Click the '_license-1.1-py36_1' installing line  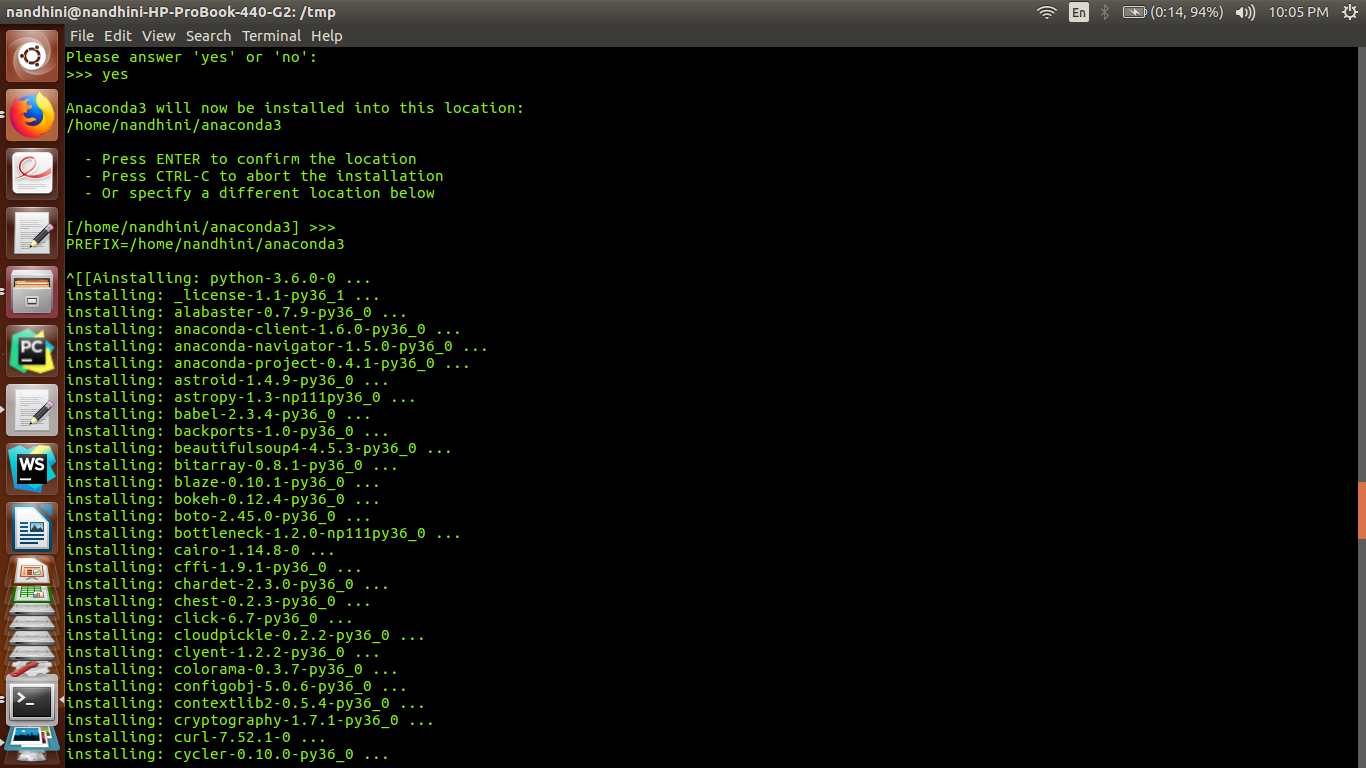[223, 295]
